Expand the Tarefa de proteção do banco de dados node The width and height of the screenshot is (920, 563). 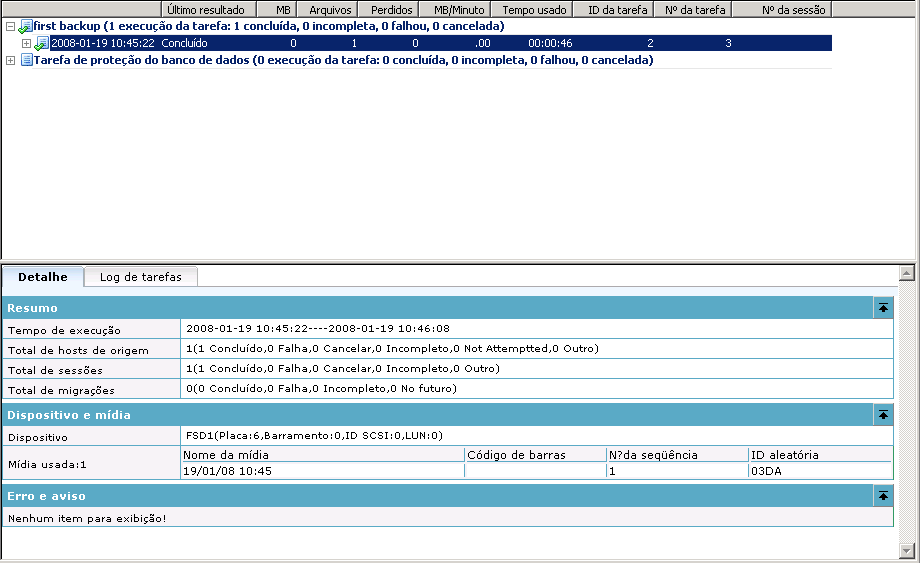[10, 60]
